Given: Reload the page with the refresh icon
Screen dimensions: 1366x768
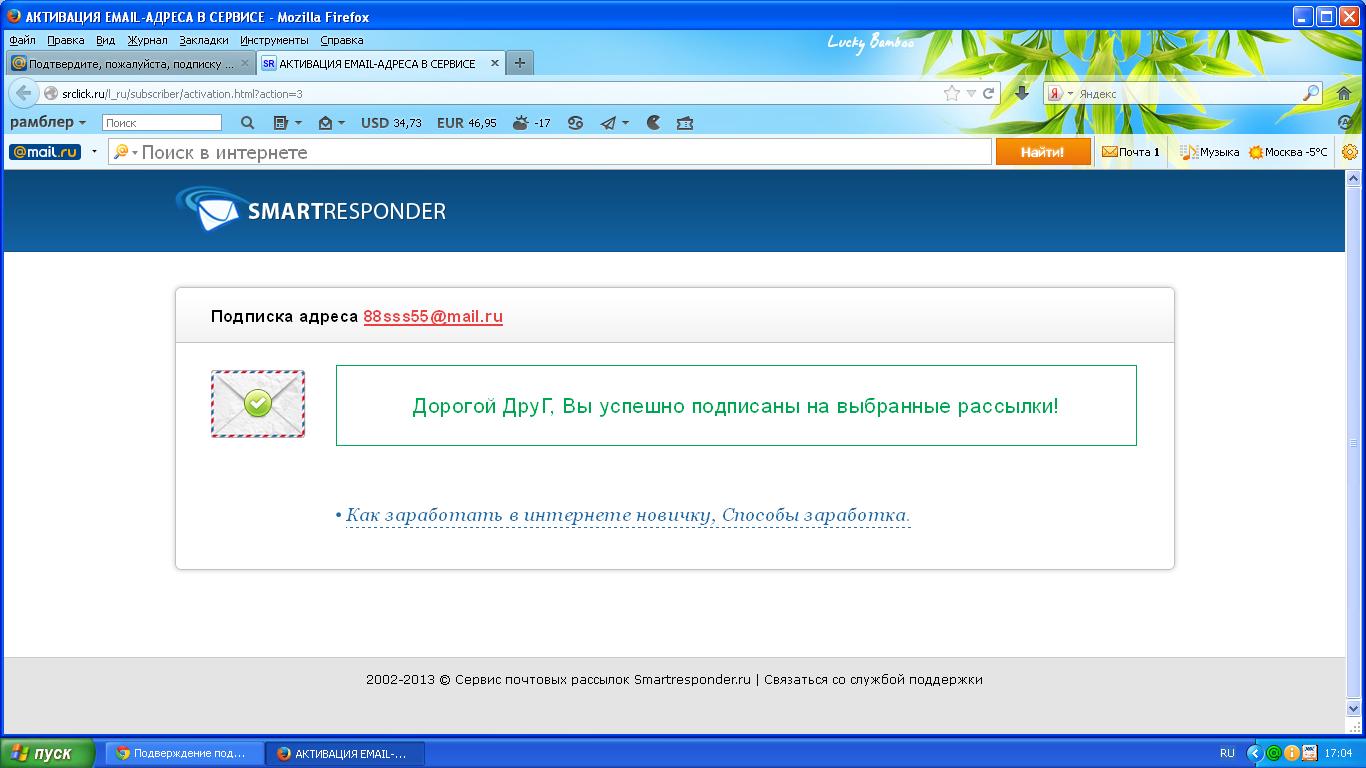Looking at the screenshot, I should [988, 93].
